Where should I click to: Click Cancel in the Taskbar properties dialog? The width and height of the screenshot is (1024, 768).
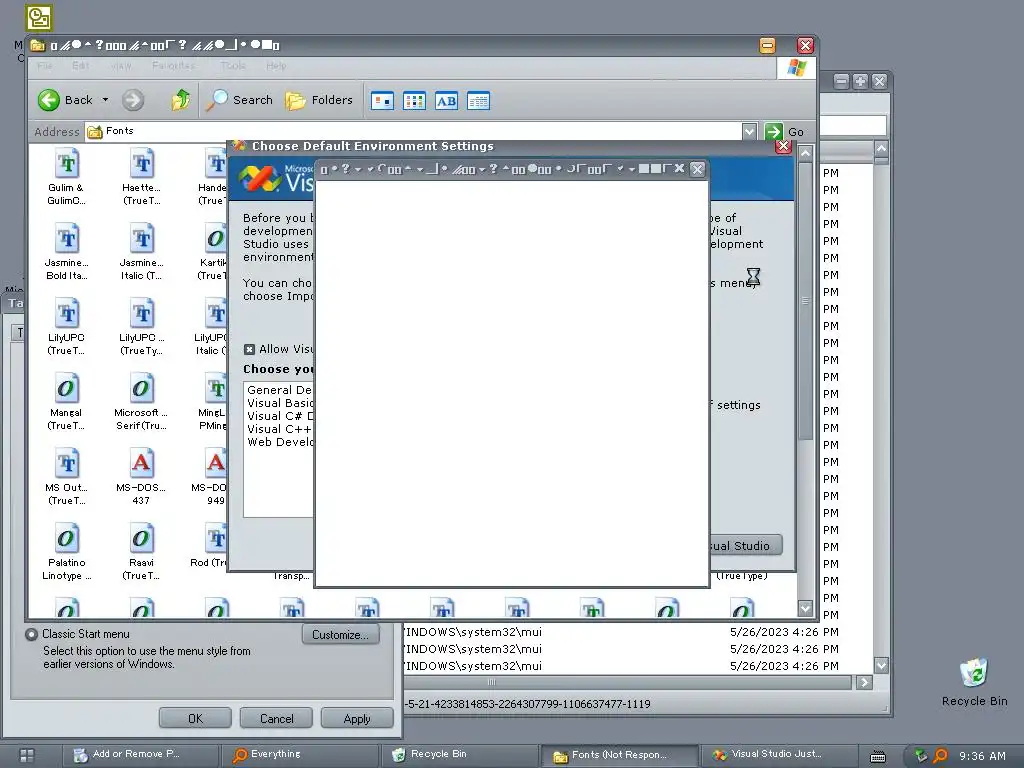[276, 718]
